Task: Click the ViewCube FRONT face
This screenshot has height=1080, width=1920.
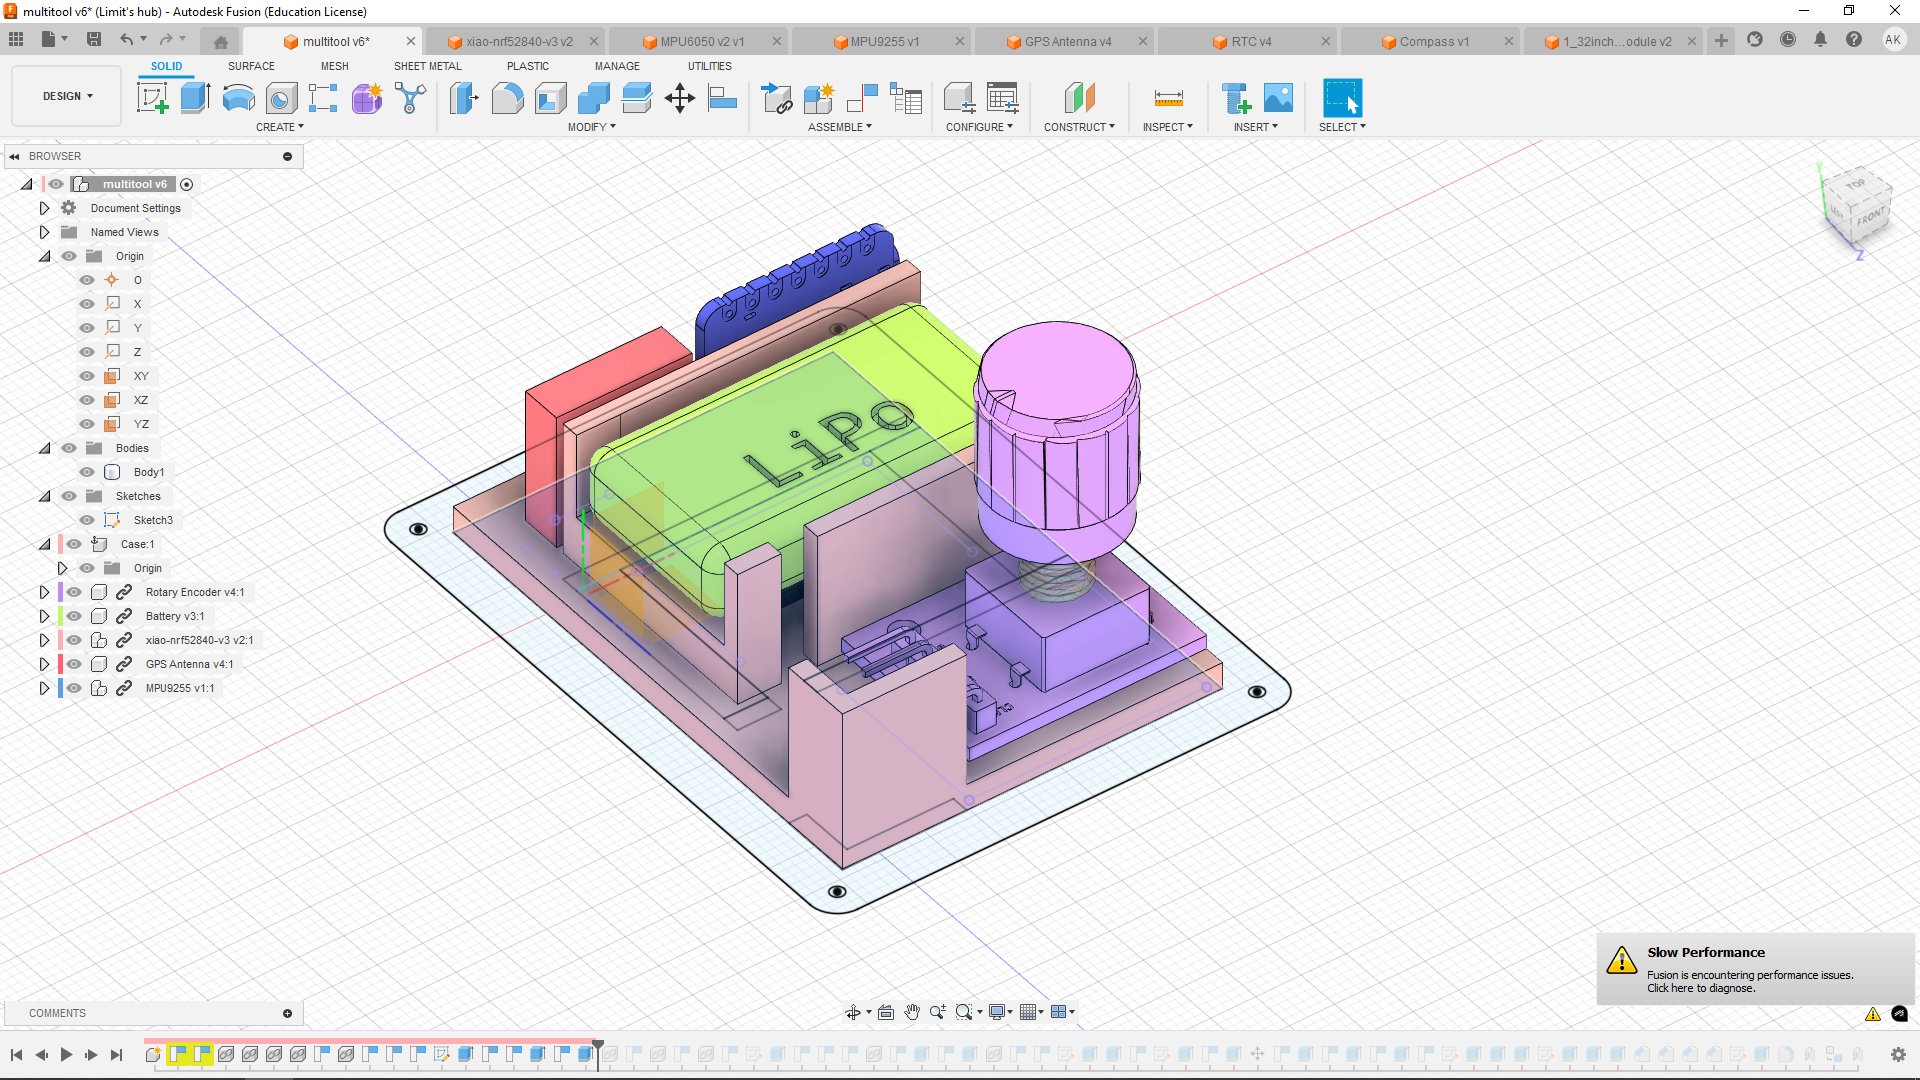Action: pos(1869,216)
